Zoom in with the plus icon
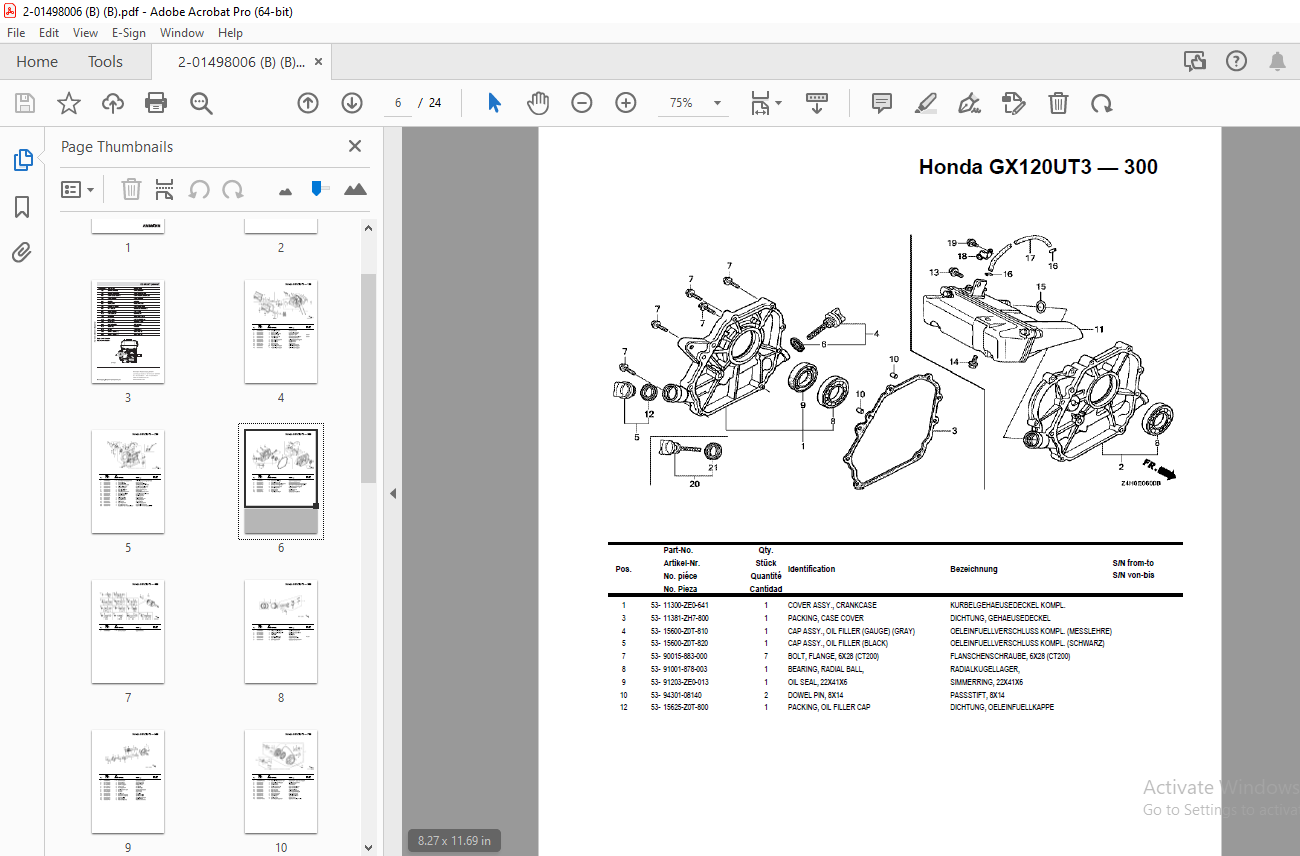Viewport: 1300px width, 856px height. coord(626,103)
